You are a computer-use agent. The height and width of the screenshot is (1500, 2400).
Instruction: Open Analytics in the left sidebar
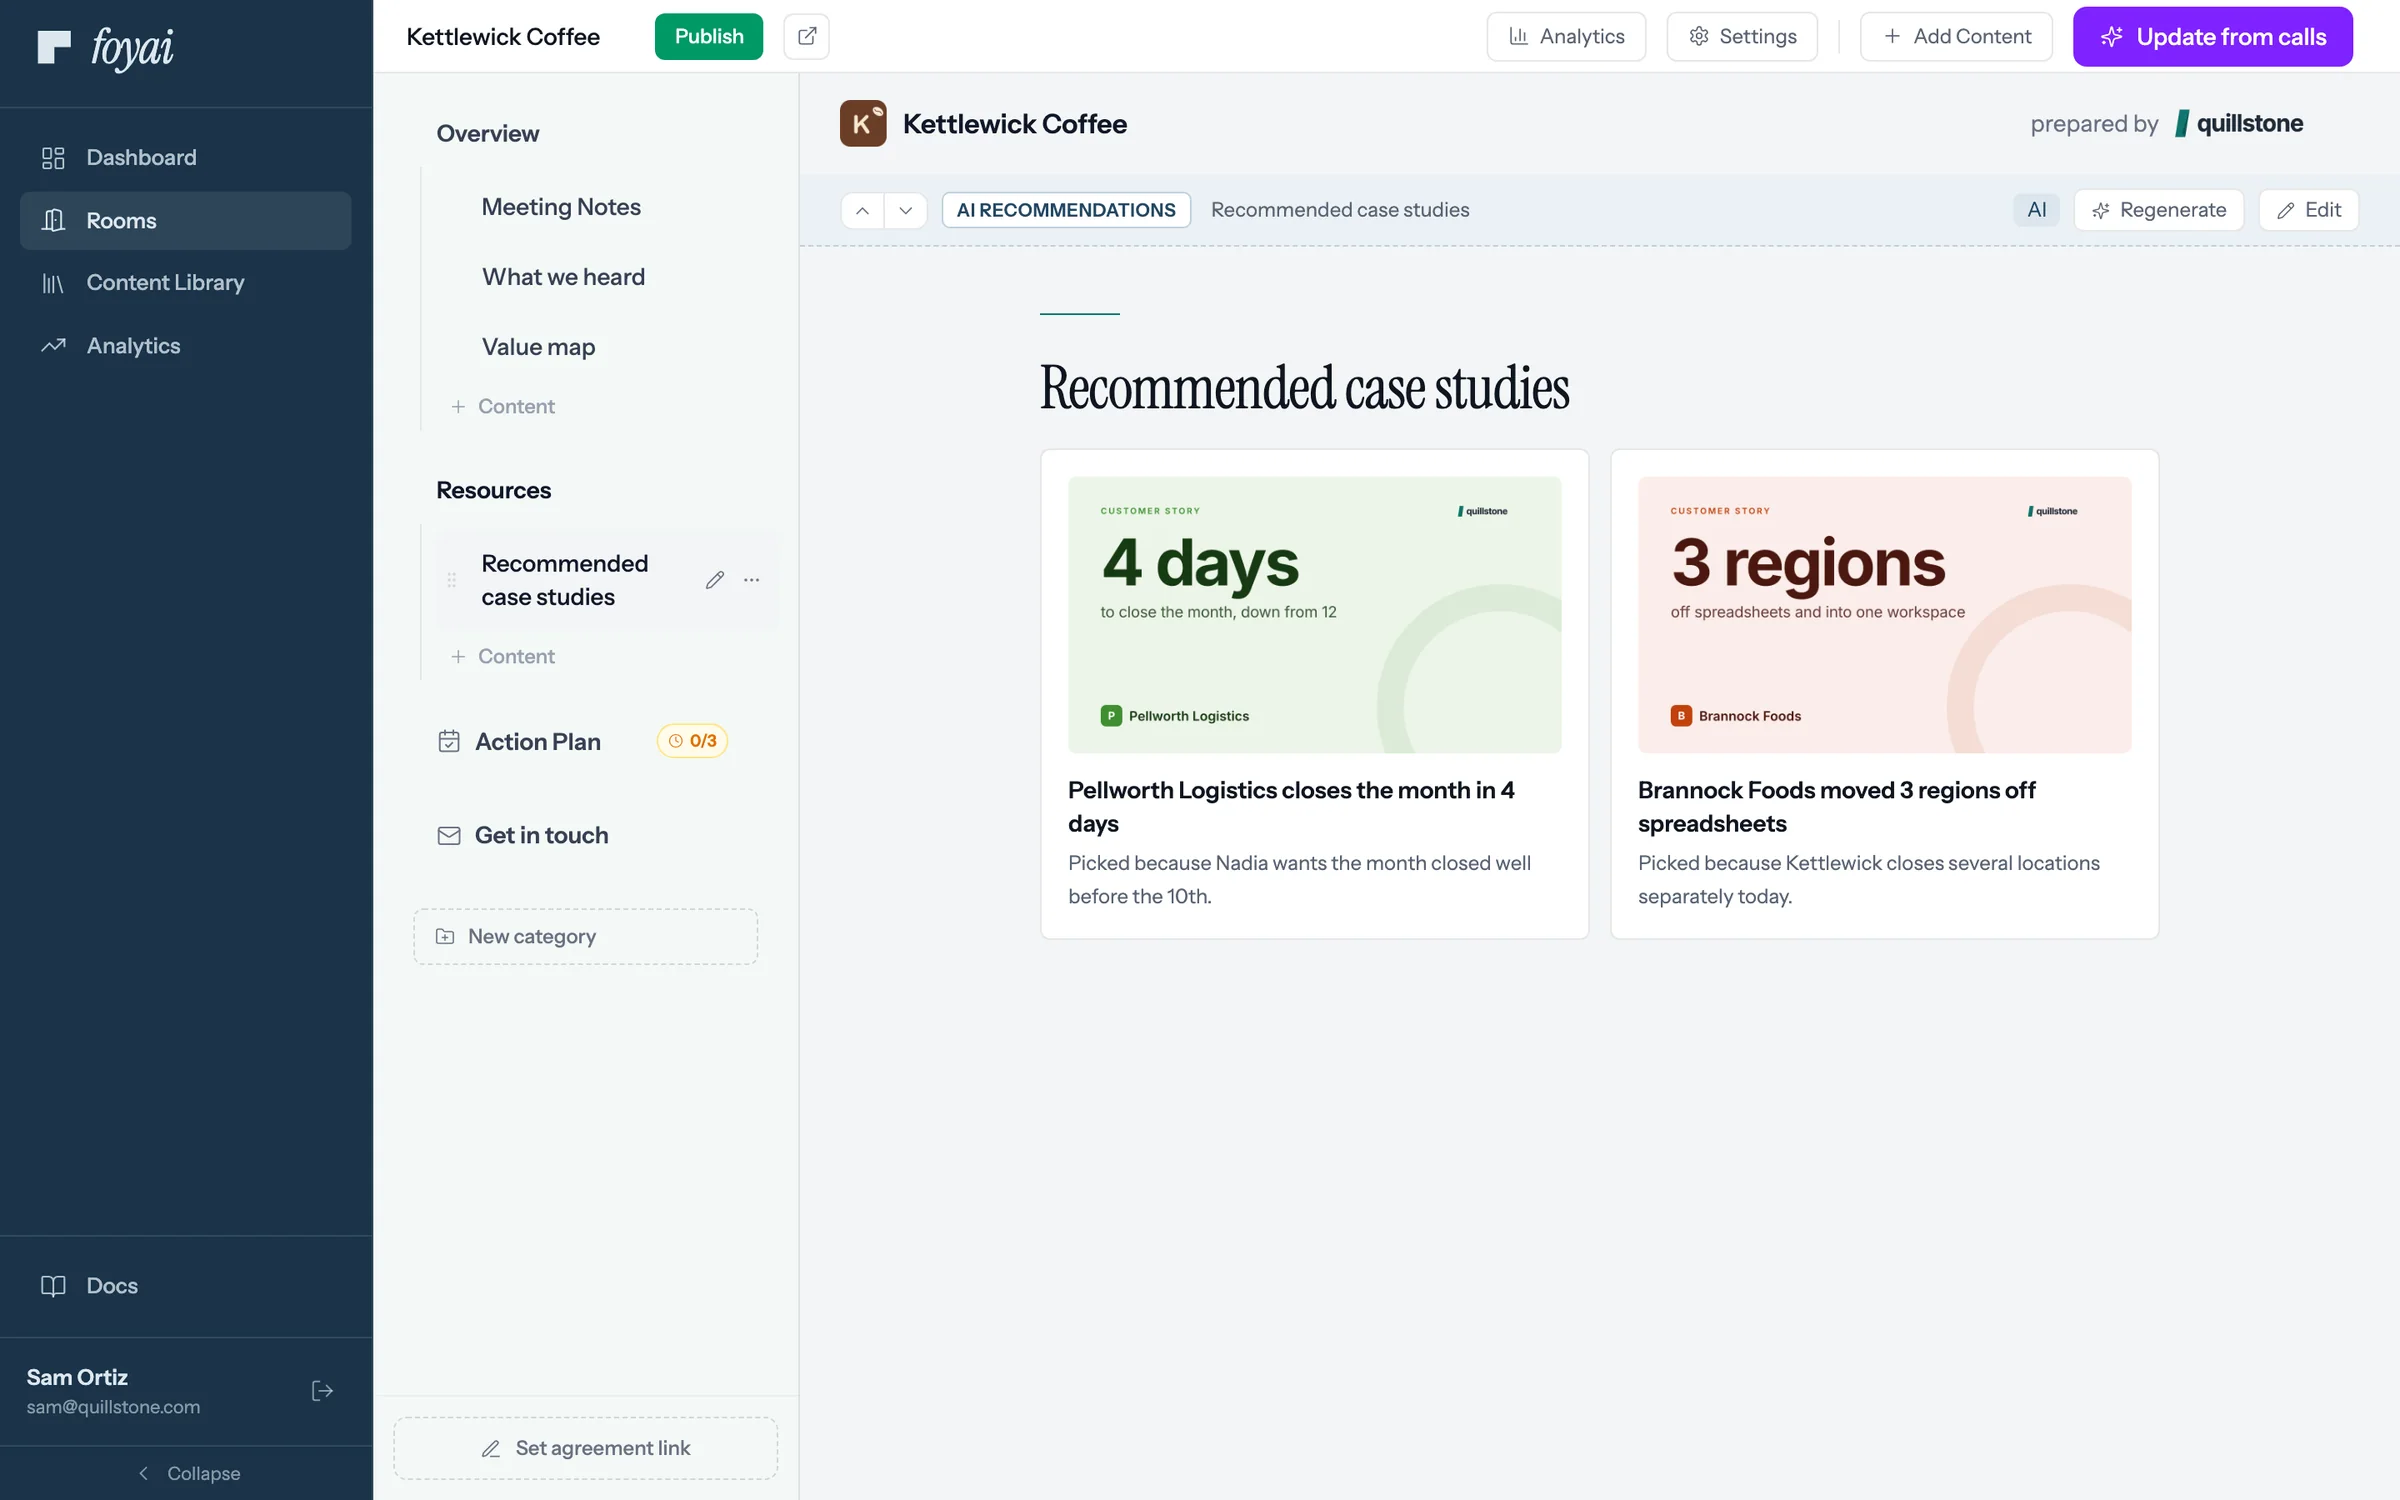tap(186, 346)
